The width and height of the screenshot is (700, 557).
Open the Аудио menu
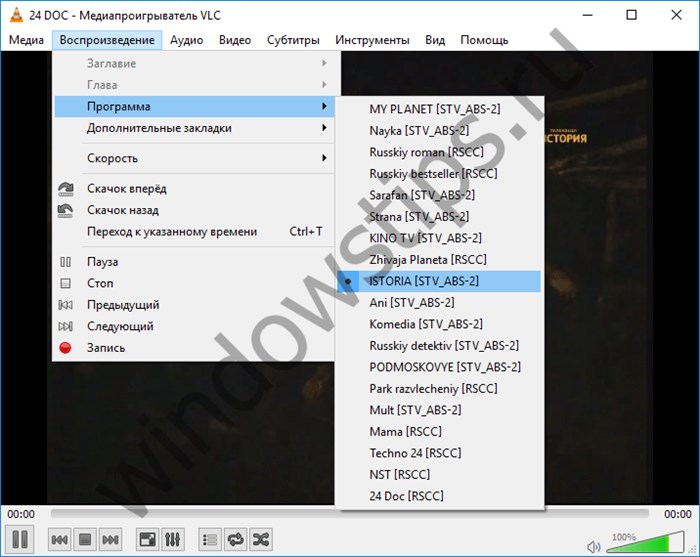click(x=187, y=40)
